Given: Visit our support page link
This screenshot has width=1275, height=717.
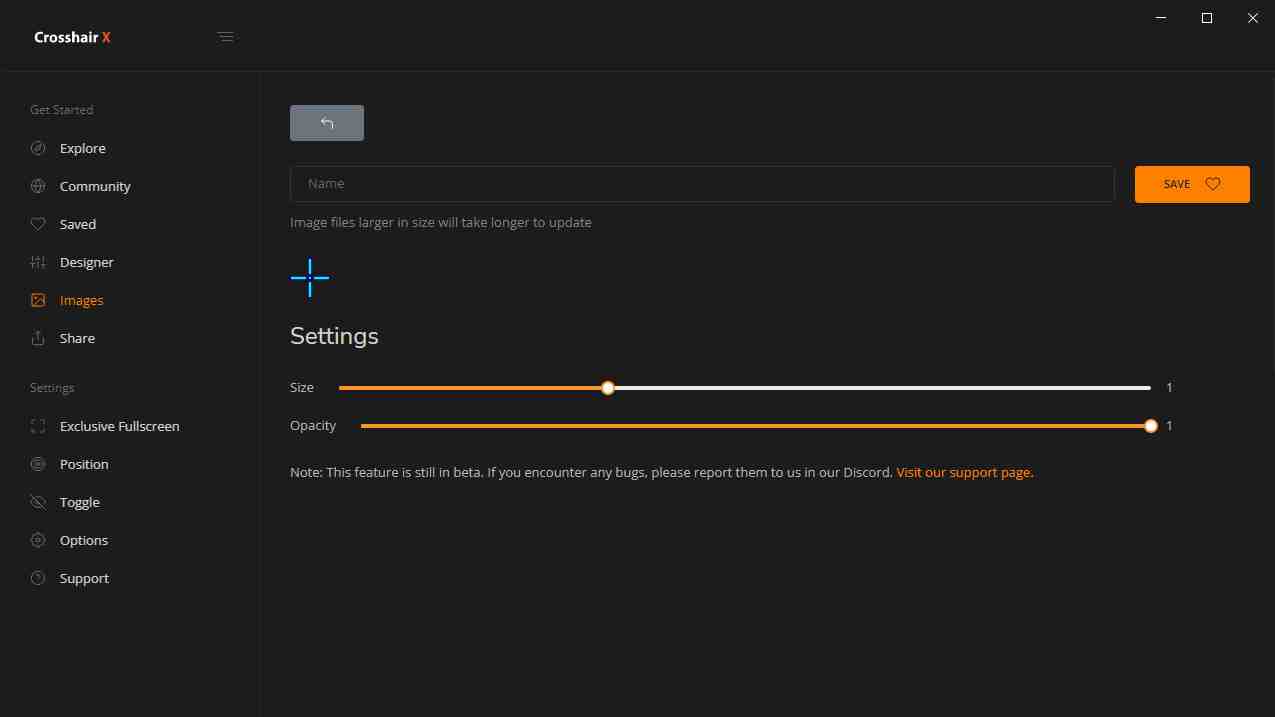Looking at the screenshot, I should 964,472.
